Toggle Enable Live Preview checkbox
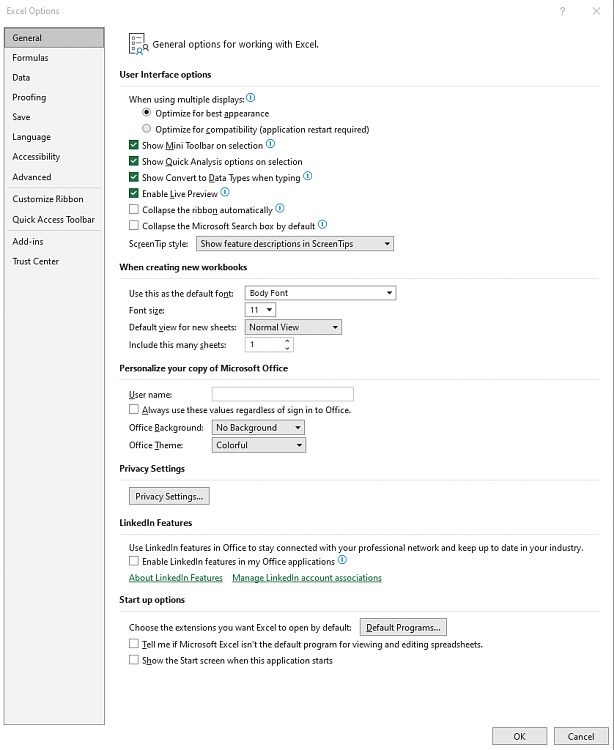614x750 pixels. 134,194
